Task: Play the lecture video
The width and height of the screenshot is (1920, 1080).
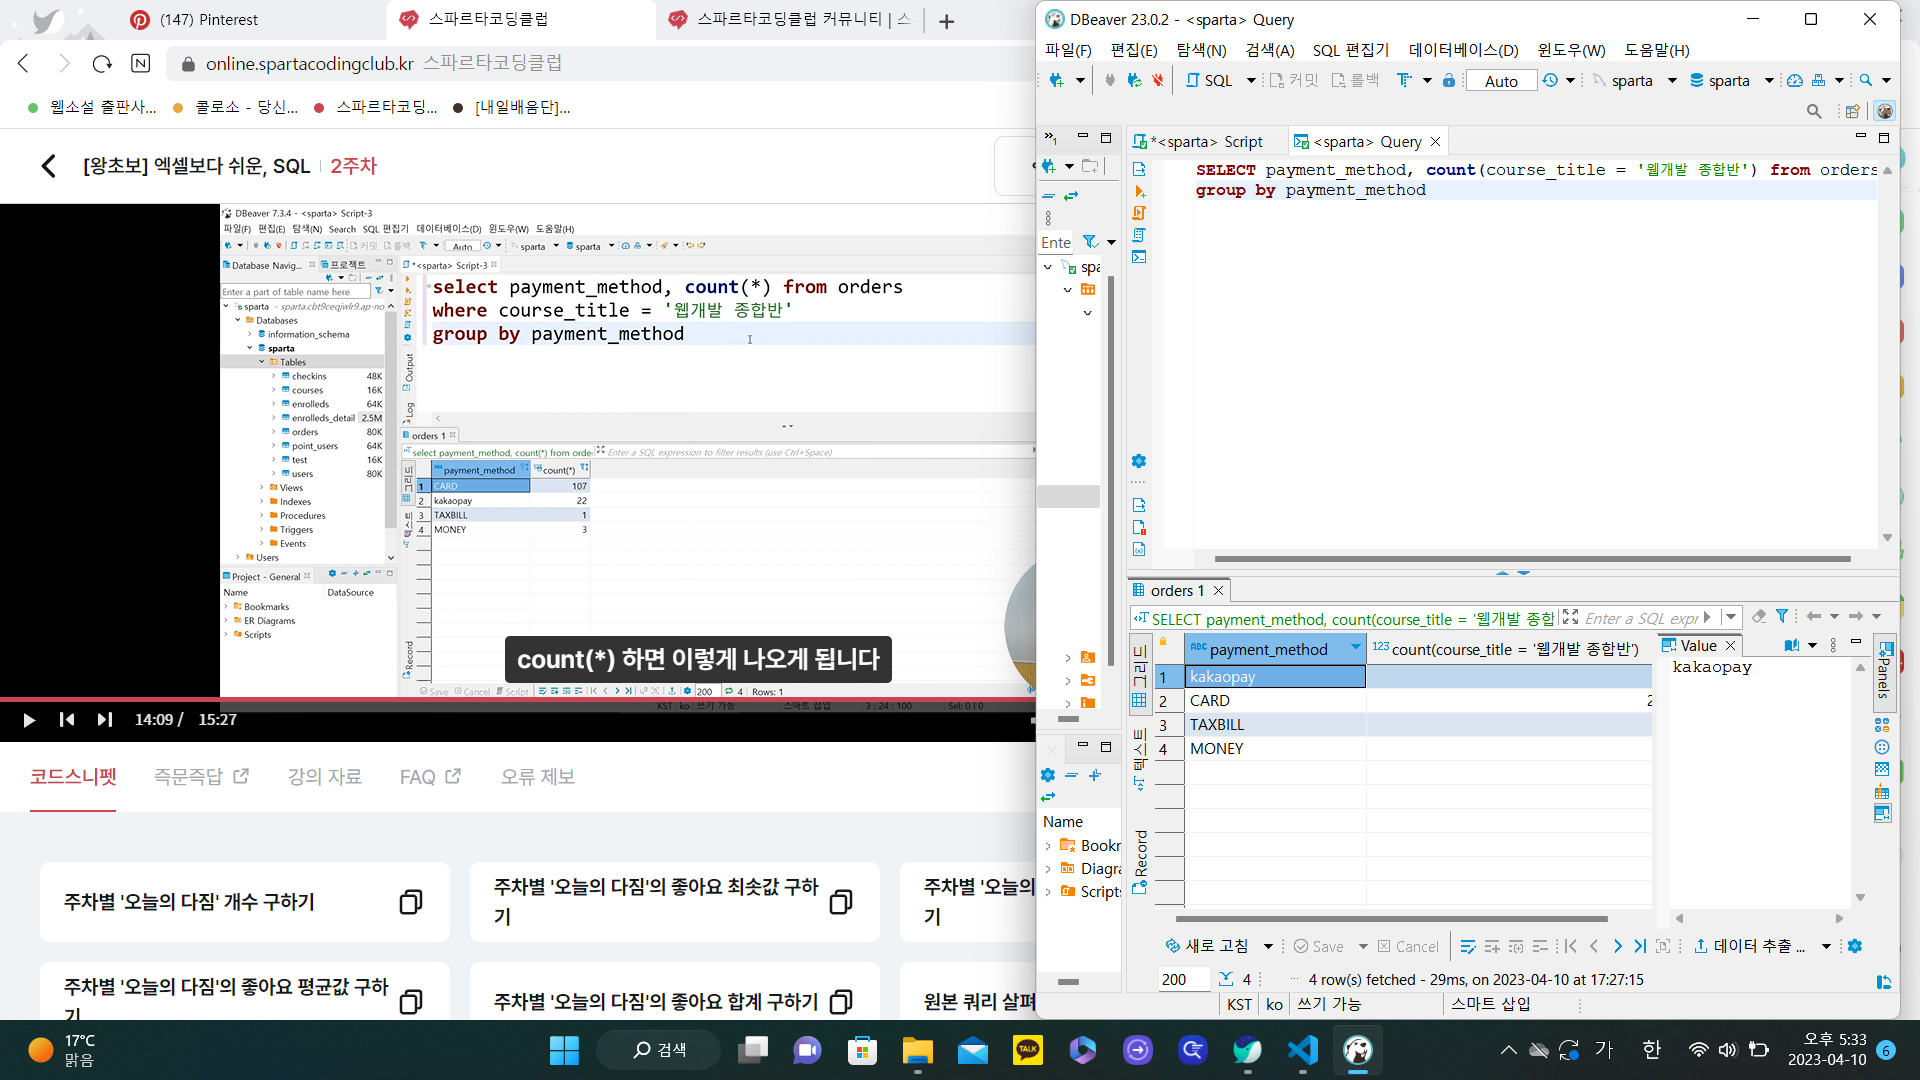Action: point(29,720)
